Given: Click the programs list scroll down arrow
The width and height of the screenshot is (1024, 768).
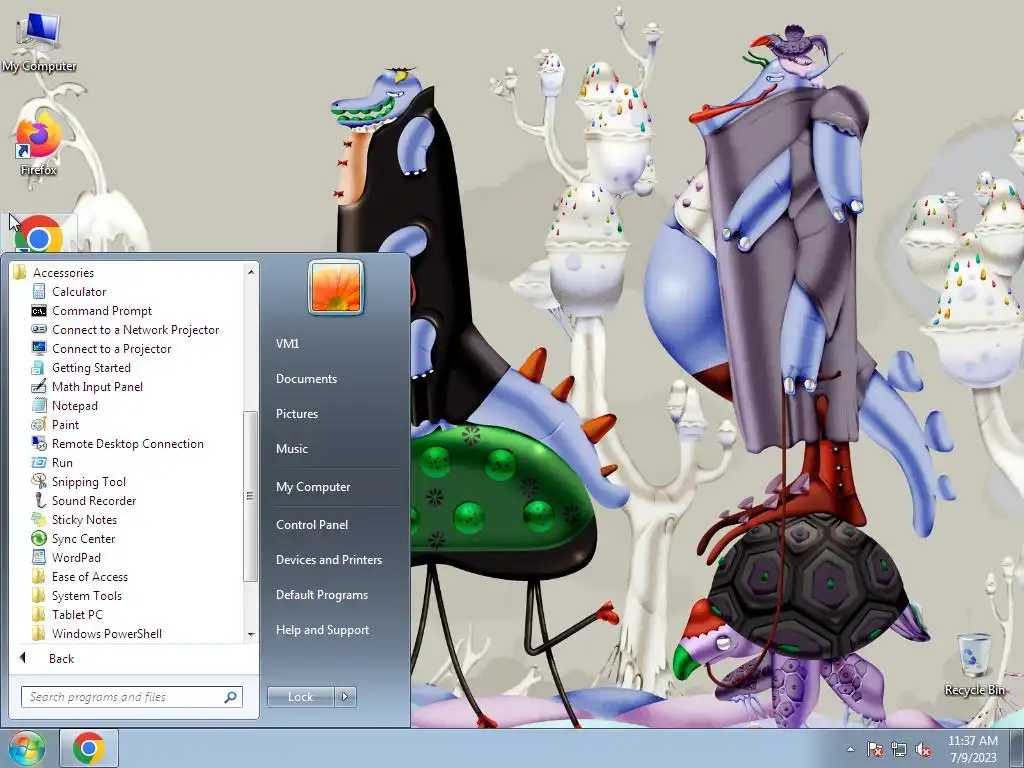Looking at the screenshot, I should (x=251, y=634).
